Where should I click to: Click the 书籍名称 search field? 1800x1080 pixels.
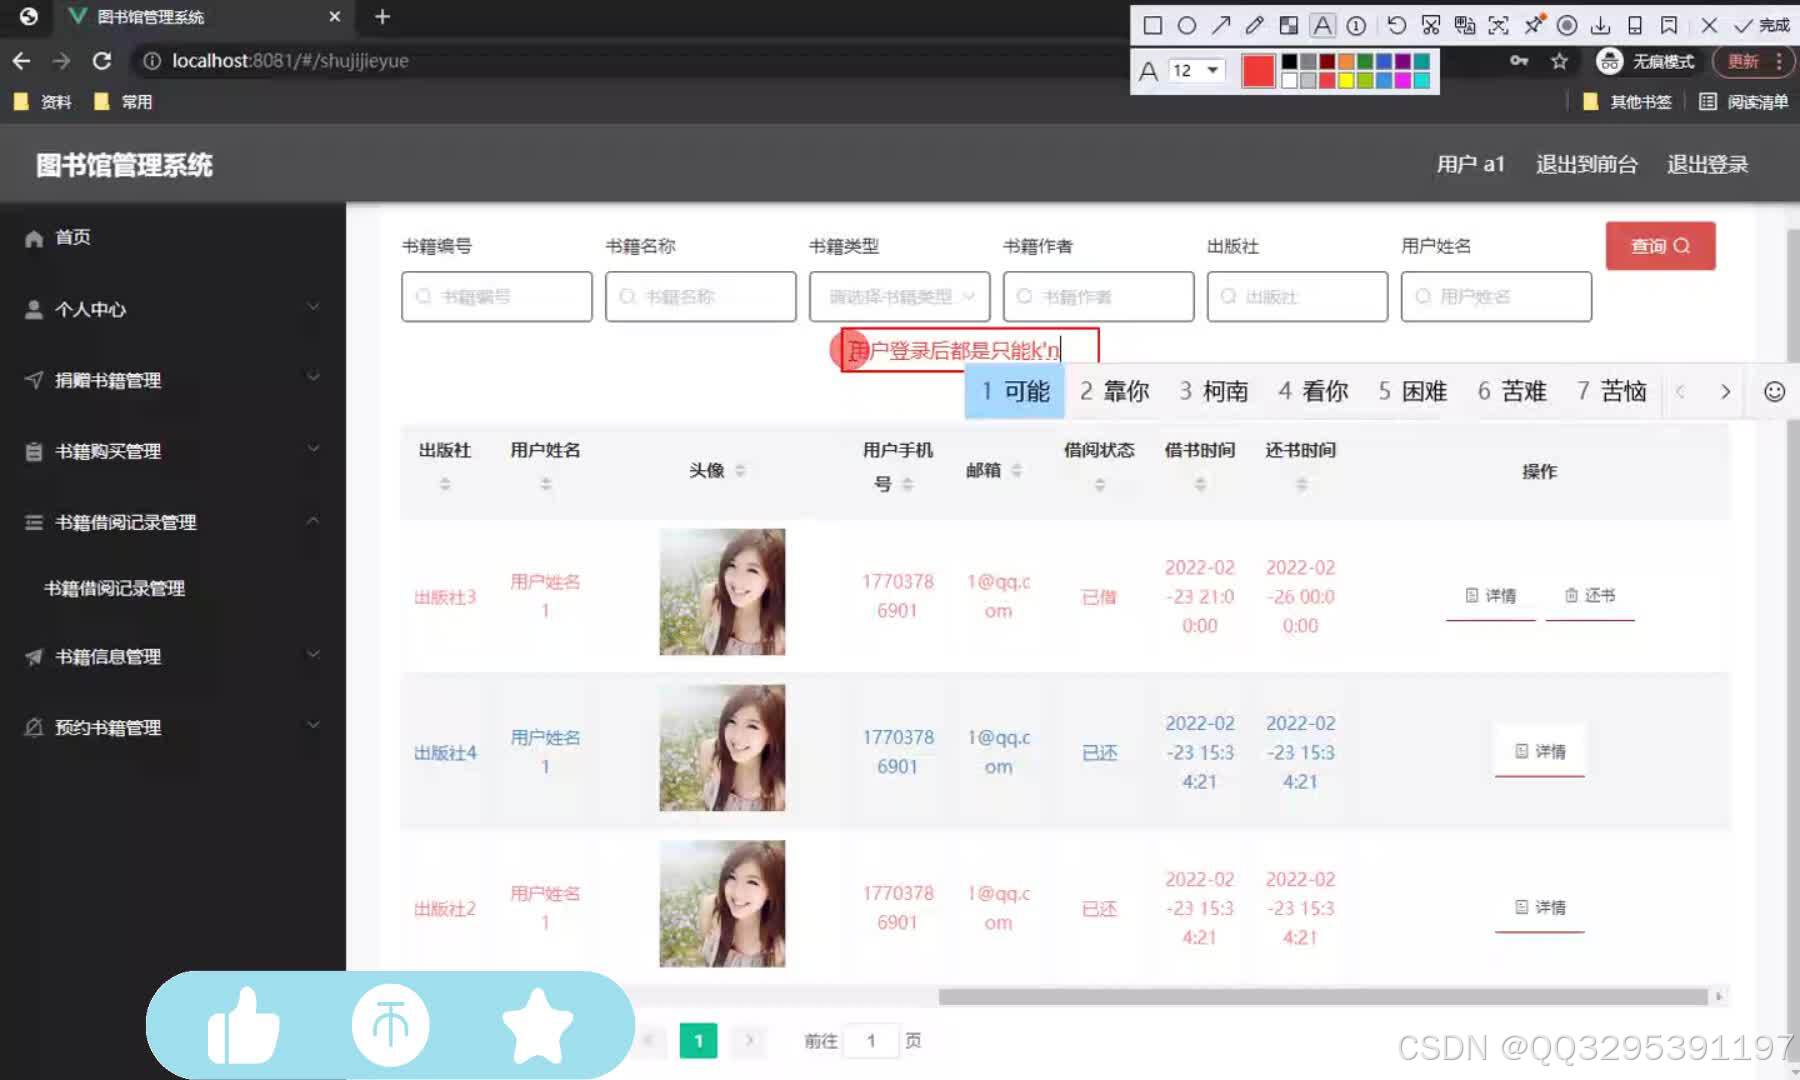coord(701,297)
